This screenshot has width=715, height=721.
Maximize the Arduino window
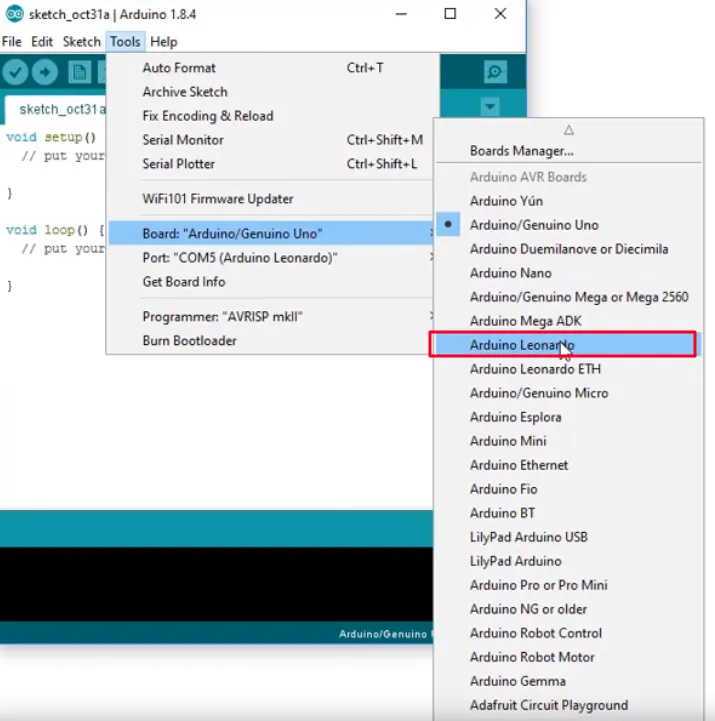point(450,14)
